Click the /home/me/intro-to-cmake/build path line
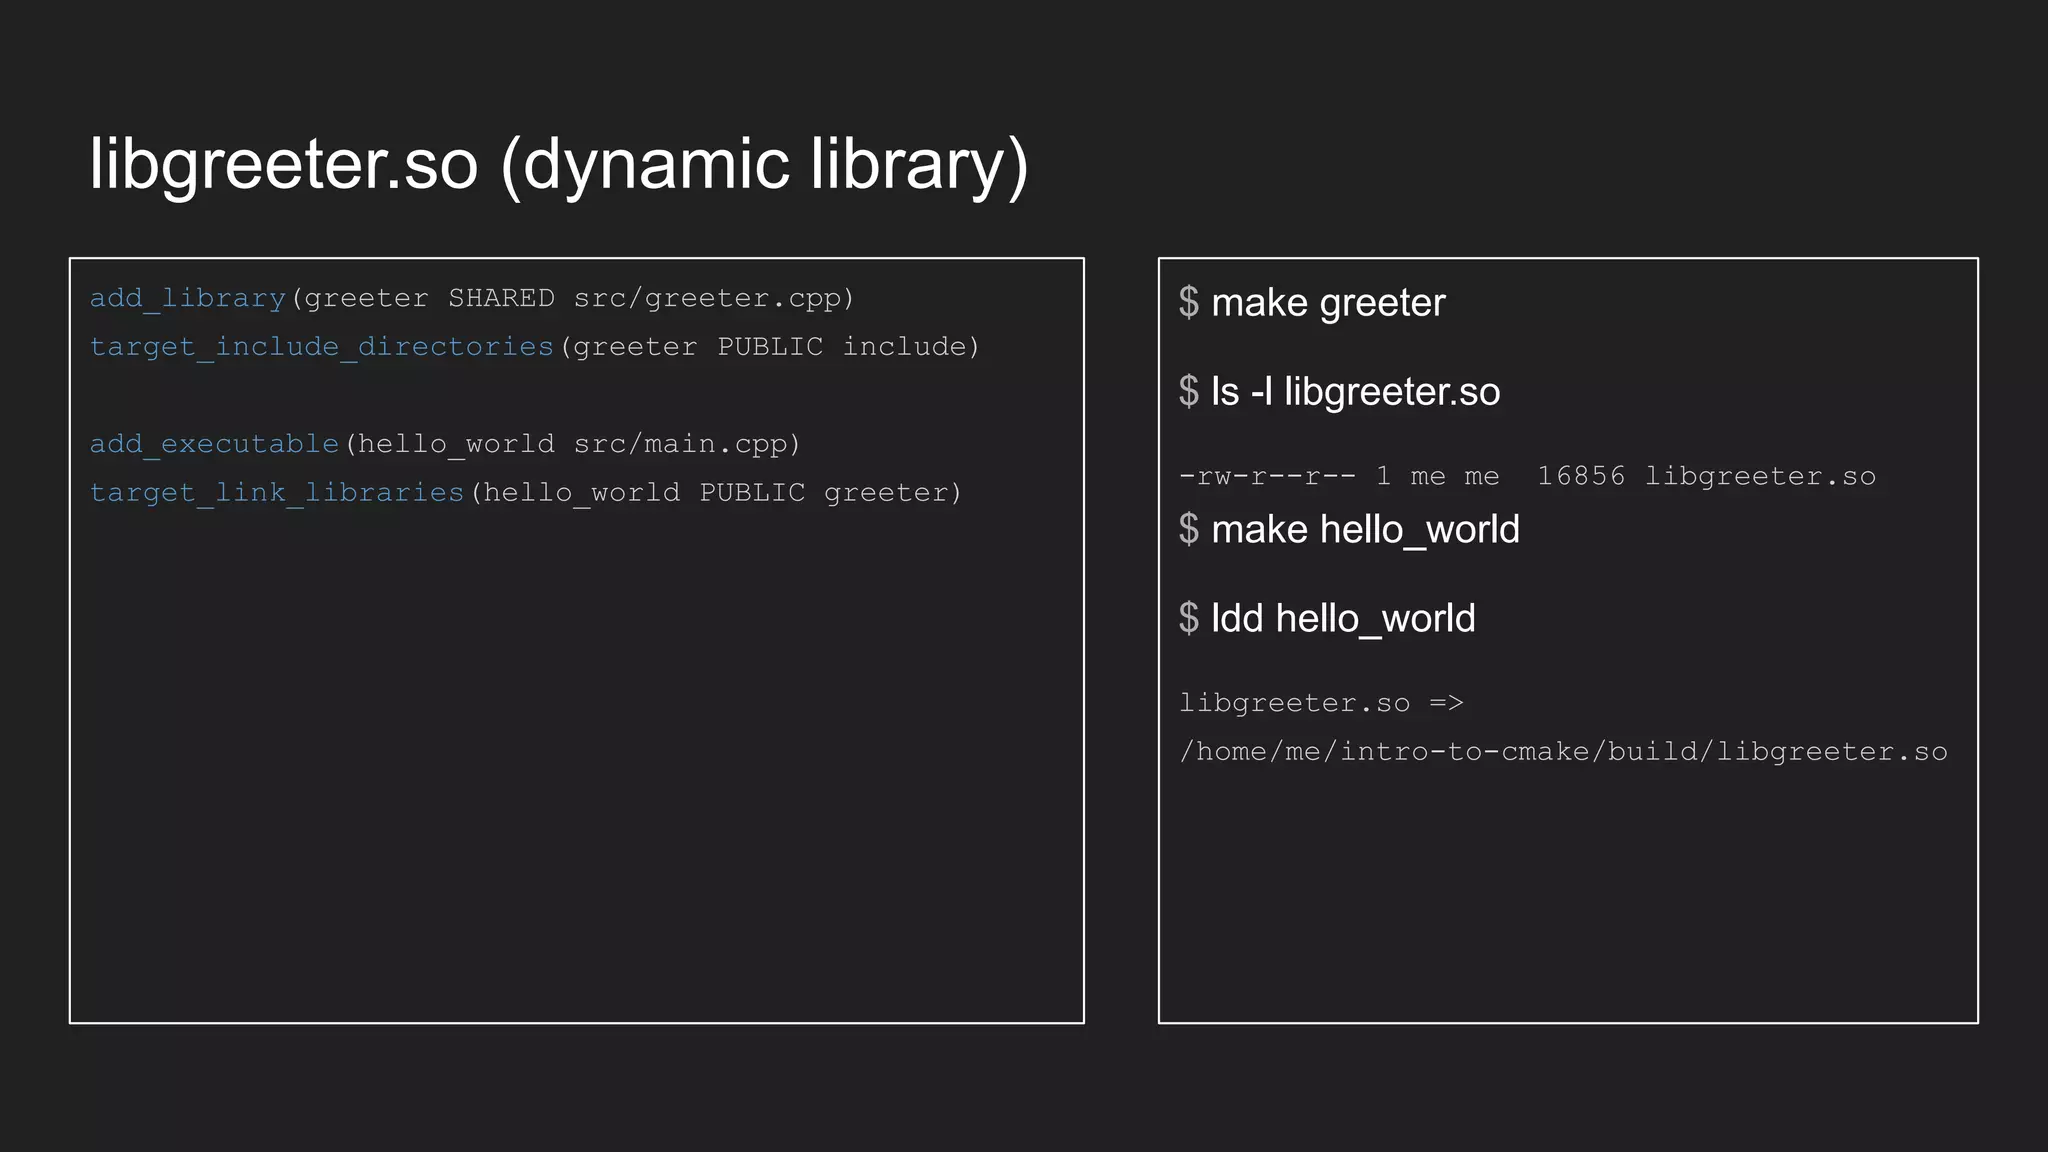 coord(1562,751)
